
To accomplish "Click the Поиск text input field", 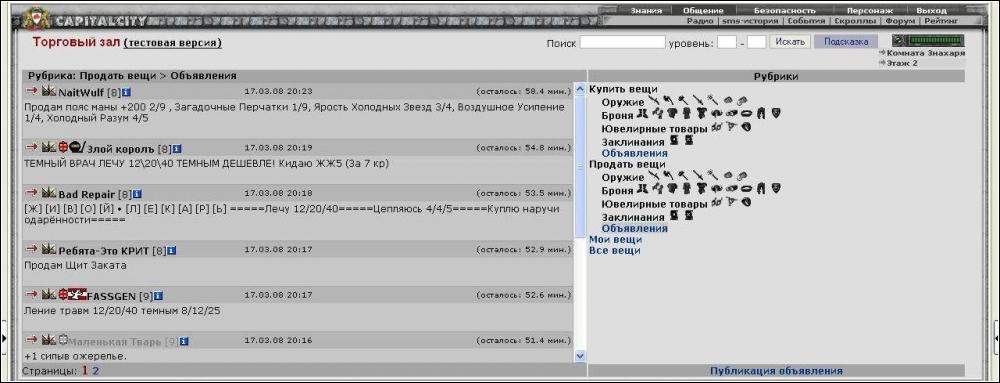I will pyautogui.click(x=622, y=43).
